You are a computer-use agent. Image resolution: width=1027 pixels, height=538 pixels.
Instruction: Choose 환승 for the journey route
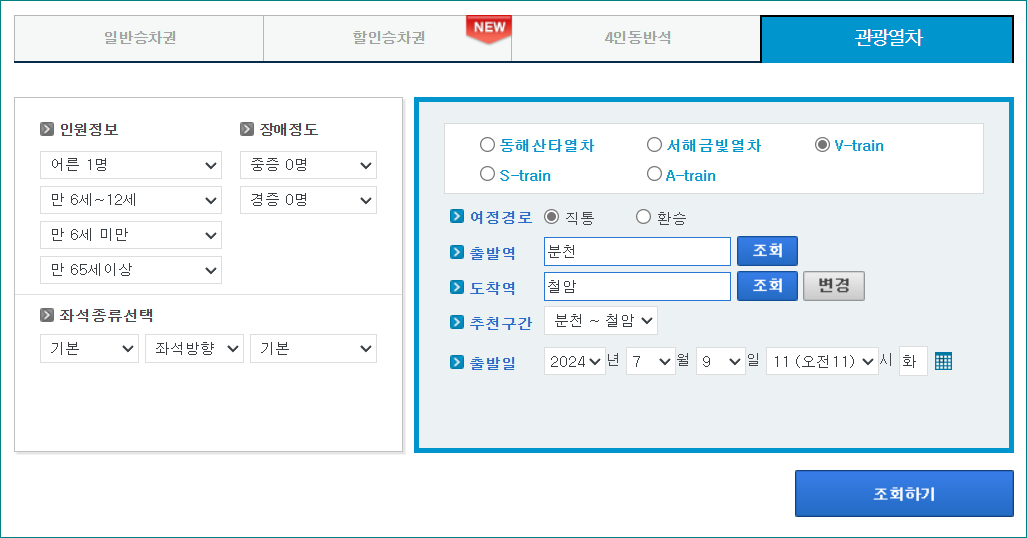[643, 217]
